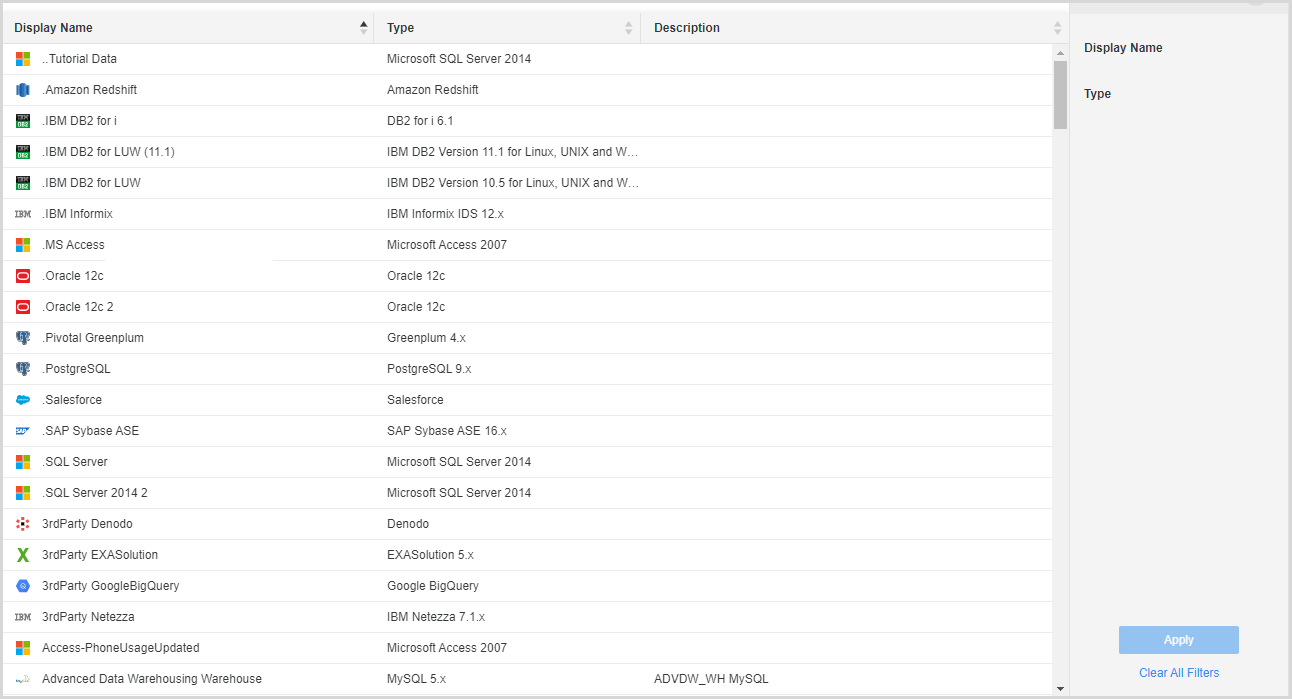Screen dimensions: 1292x699
Task: Click the Microsoft icon beside ..Tutorial Data
Action: 23,59
